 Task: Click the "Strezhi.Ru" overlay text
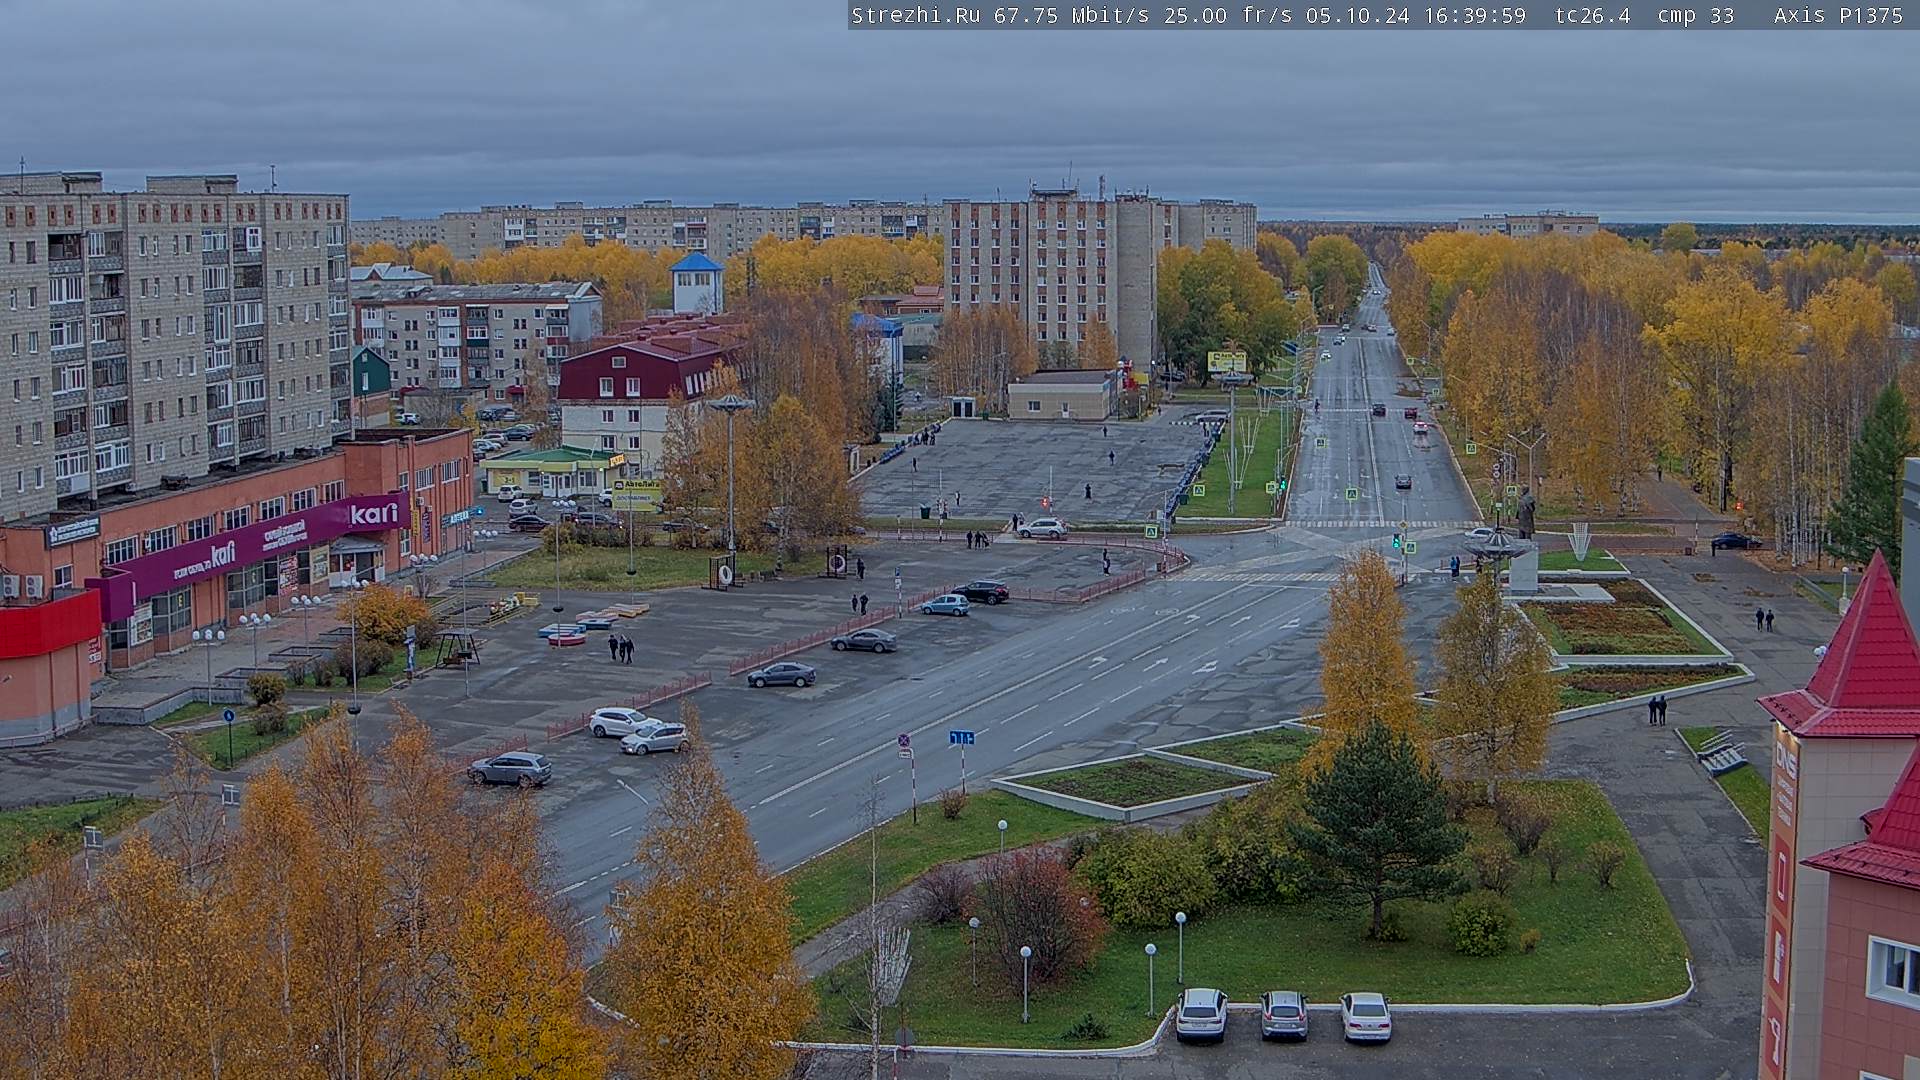tap(915, 15)
